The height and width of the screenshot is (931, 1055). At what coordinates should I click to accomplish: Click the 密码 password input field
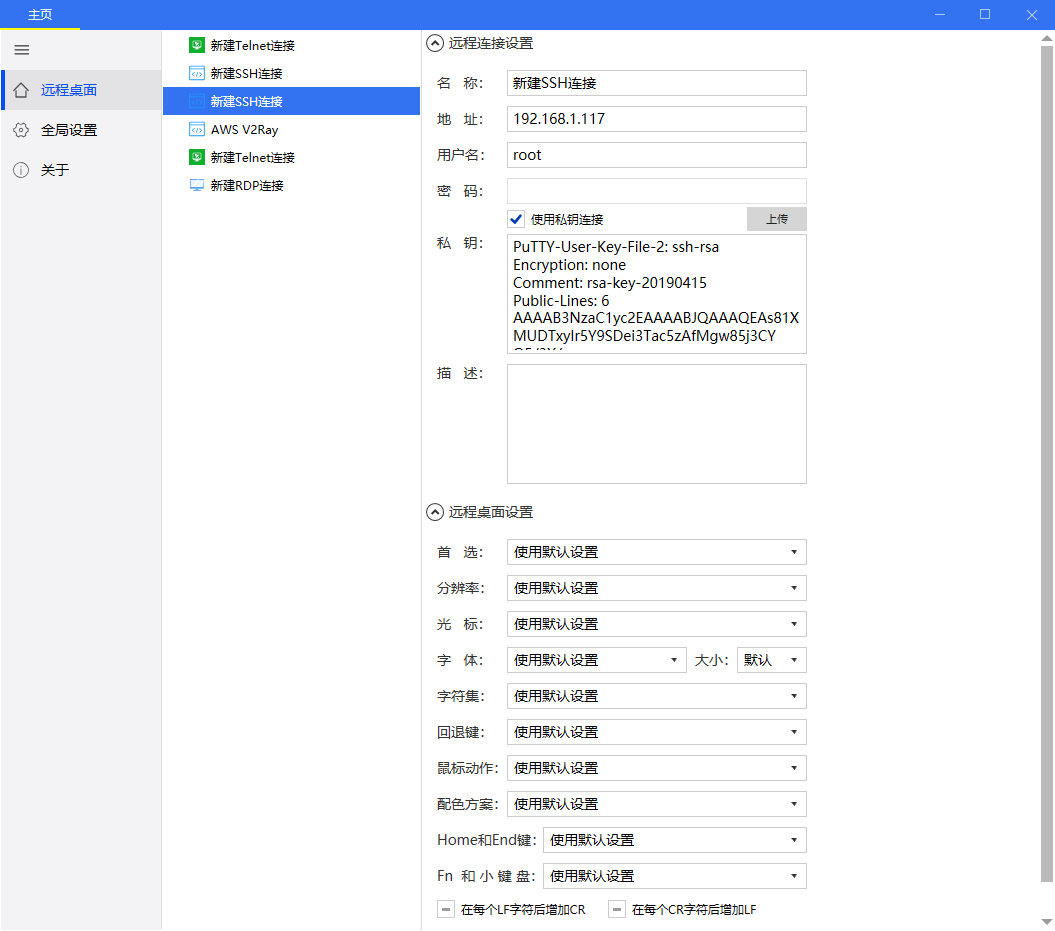(x=656, y=190)
